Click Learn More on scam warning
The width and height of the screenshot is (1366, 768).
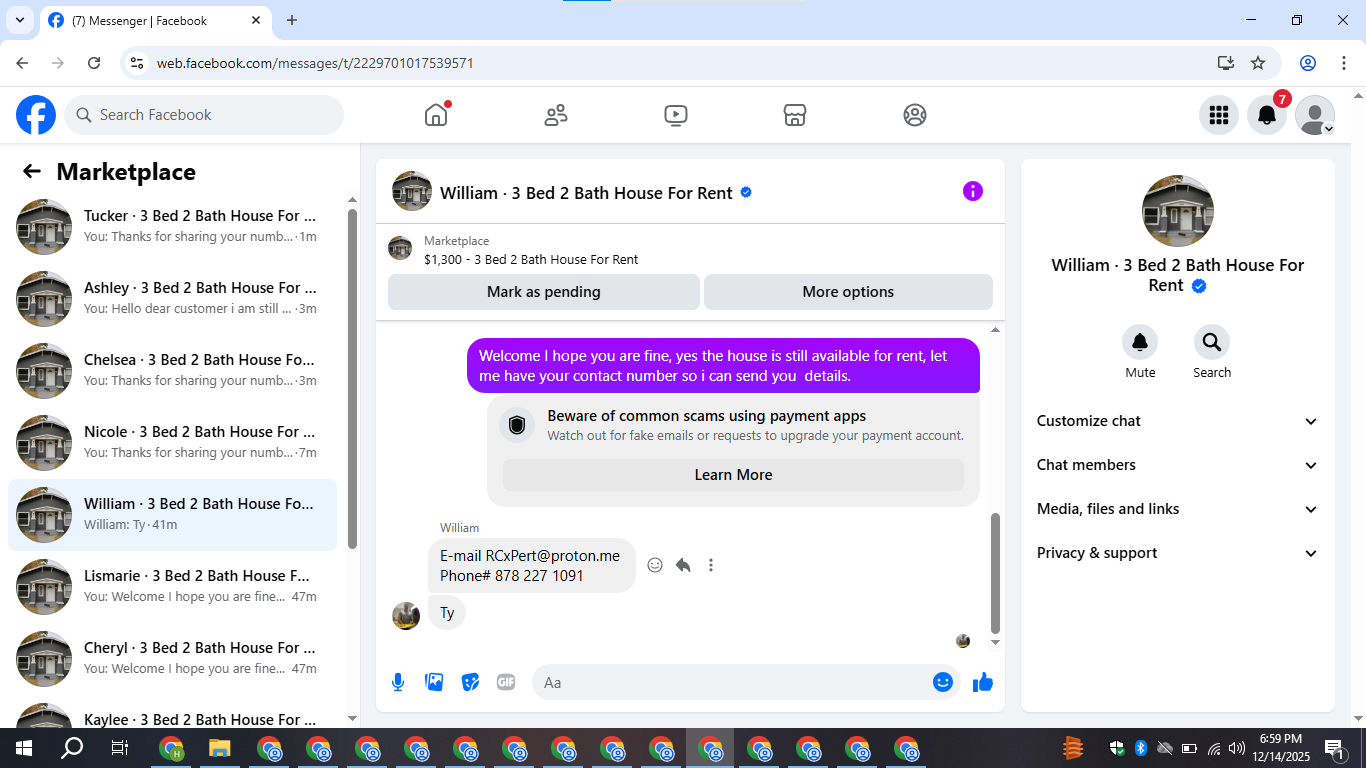733,475
